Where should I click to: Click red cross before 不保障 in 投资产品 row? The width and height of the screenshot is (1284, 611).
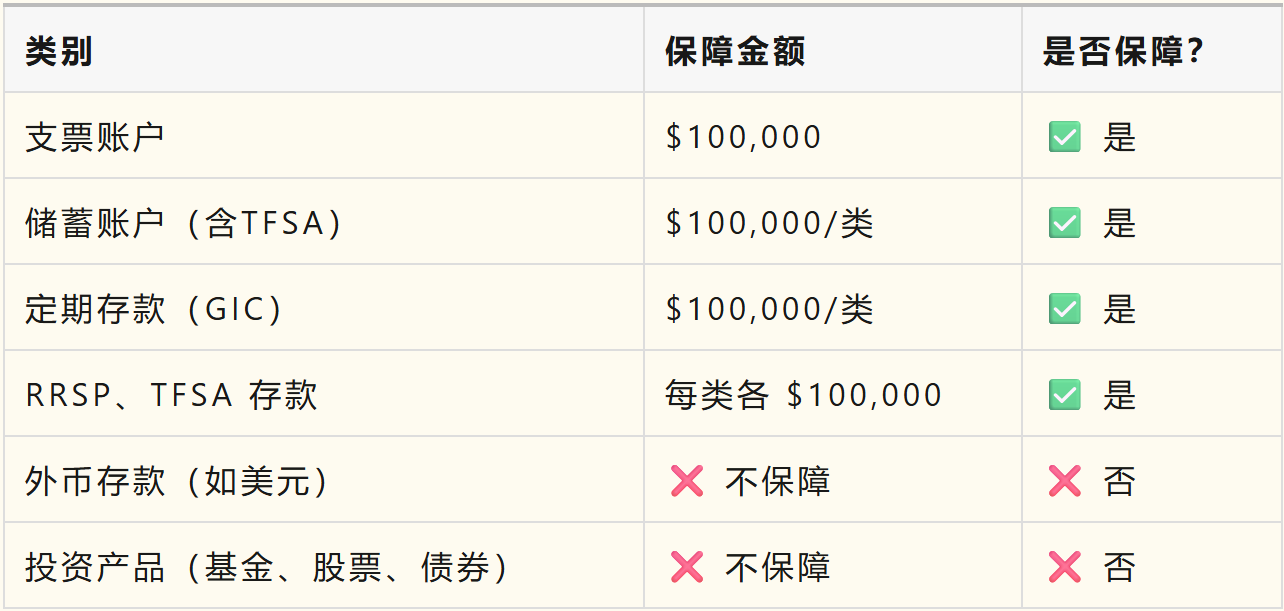click(687, 567)
